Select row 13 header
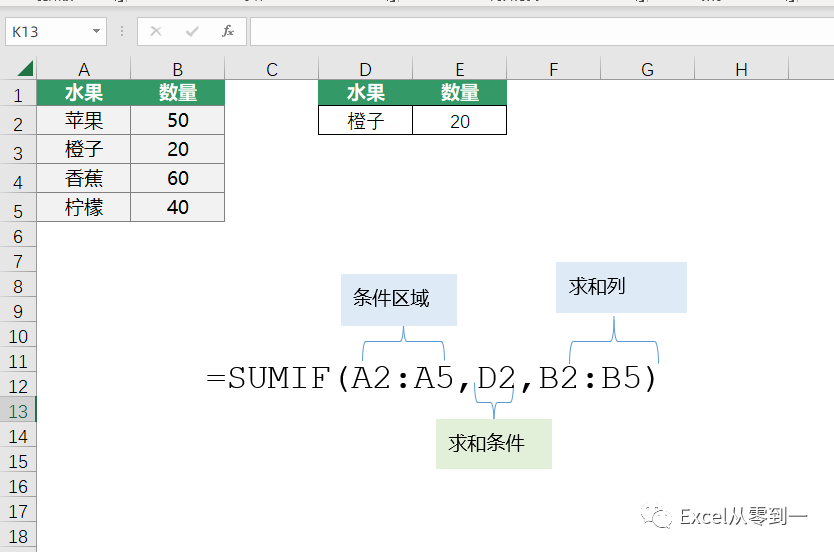This screenshot has width=834, height=552. [x=18, y=411]
